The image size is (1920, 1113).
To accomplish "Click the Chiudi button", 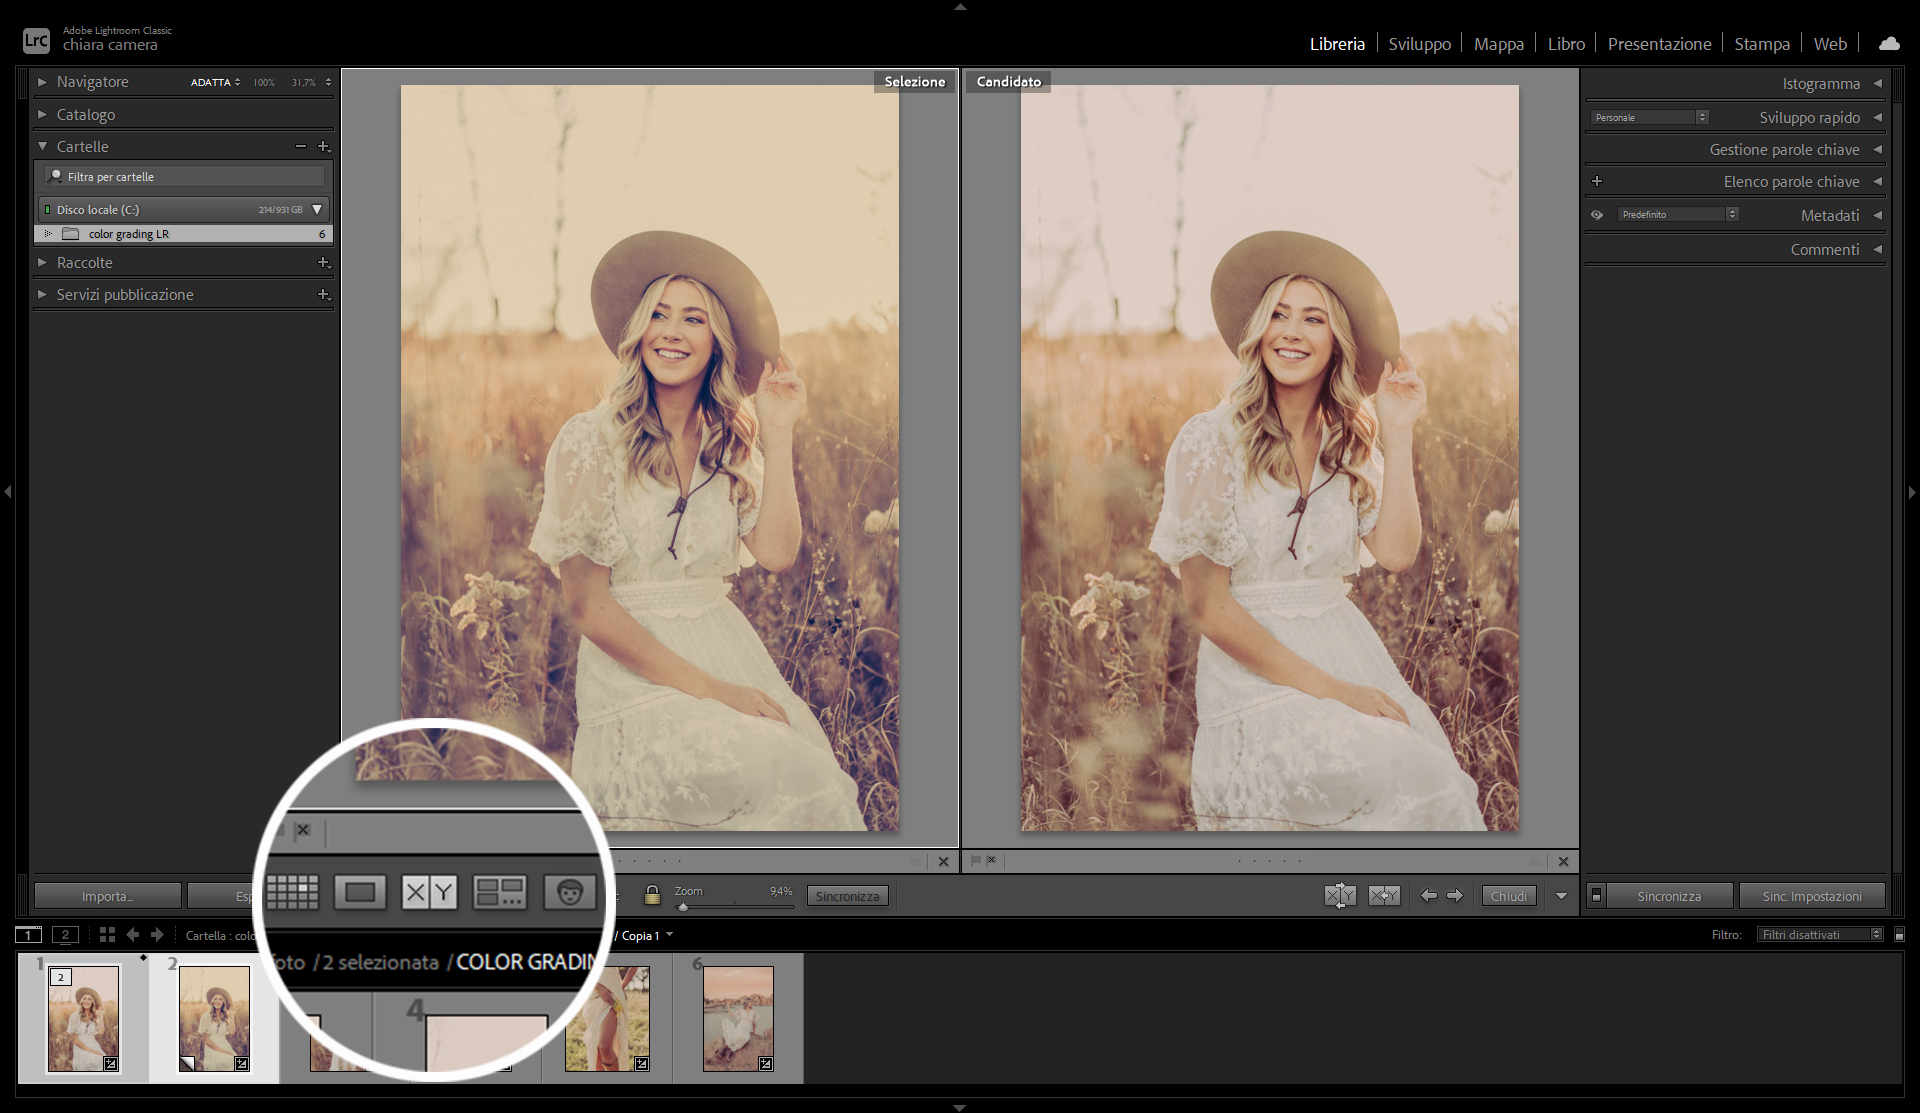I will [1508, 896].
